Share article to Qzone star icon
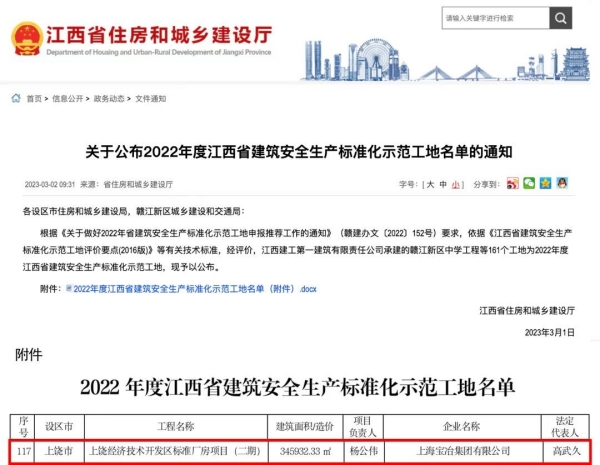The width and height of the screenshot is (600, 465). (x=545, y=184)
